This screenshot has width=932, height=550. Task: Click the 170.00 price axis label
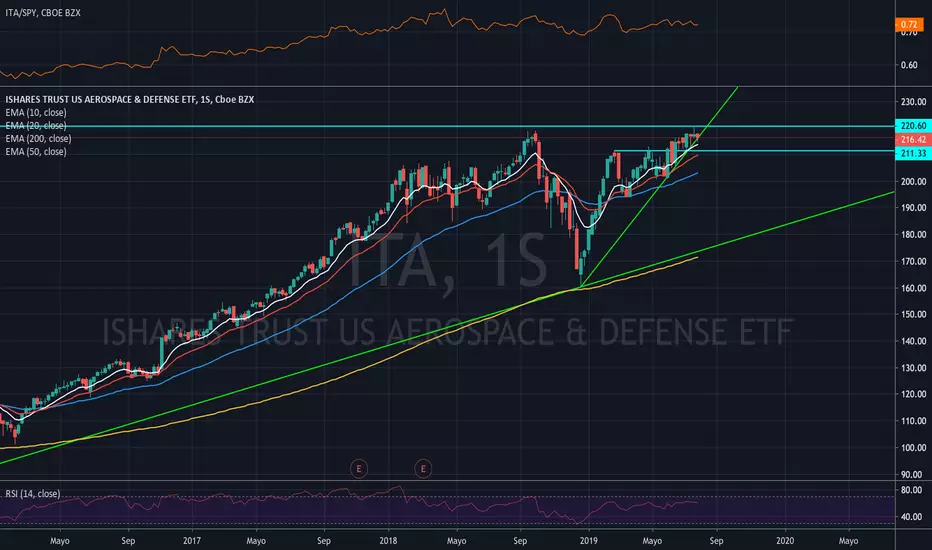tap(913, 261)
